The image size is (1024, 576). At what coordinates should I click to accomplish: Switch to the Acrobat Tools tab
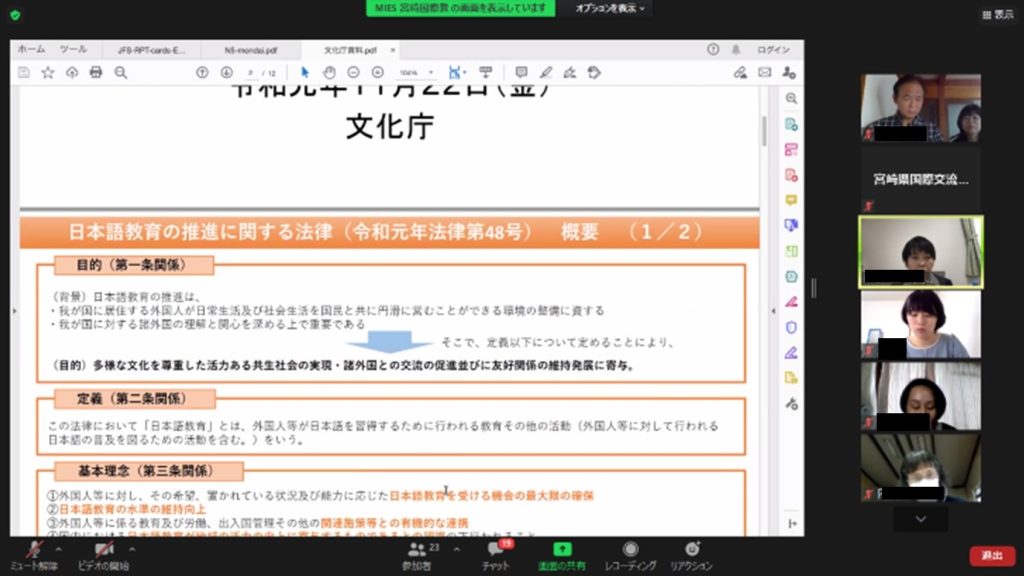pyautogui.click(x=73, y=50)
